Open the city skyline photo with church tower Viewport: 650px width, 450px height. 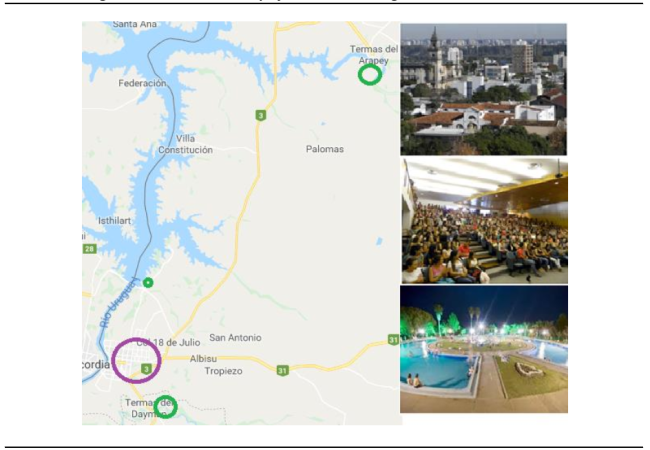(x=483, y=89)
